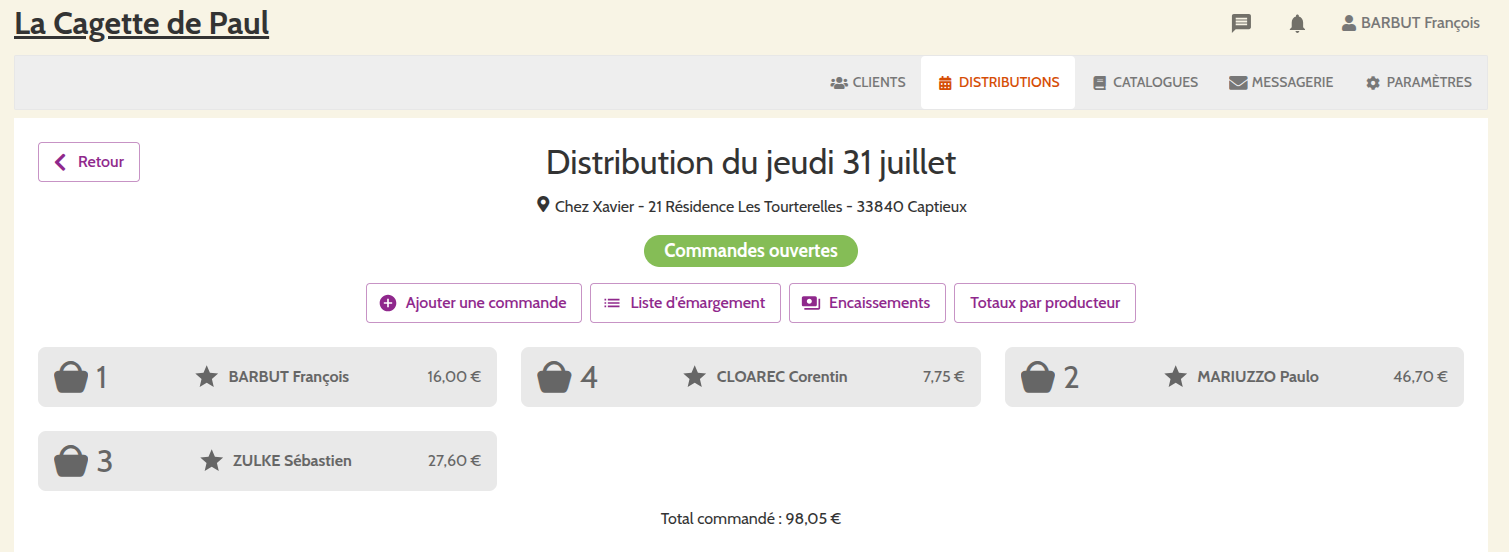Click the basket icon for order 4
1509x552 pixels.
pyautogui.click(x=554, y=378)
